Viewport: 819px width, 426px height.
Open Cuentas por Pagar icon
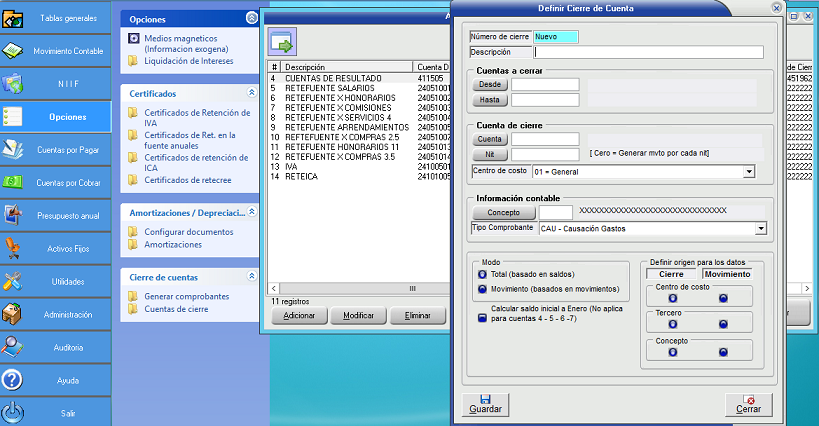coord(13,149)
